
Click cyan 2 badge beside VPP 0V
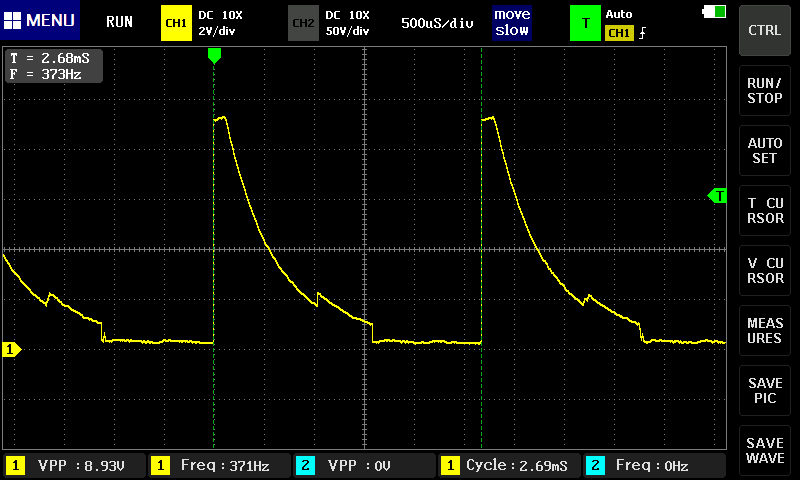click(305, 466)
